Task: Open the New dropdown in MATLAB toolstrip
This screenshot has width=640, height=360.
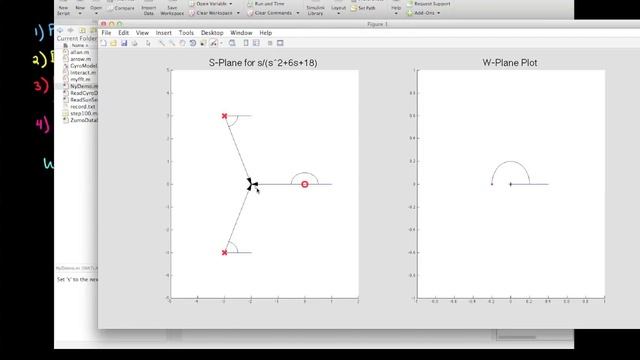Action: tap(80, 10)
